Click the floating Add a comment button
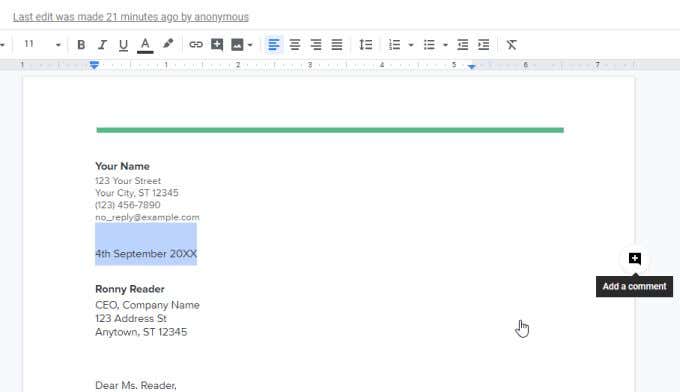 [635, 258]
